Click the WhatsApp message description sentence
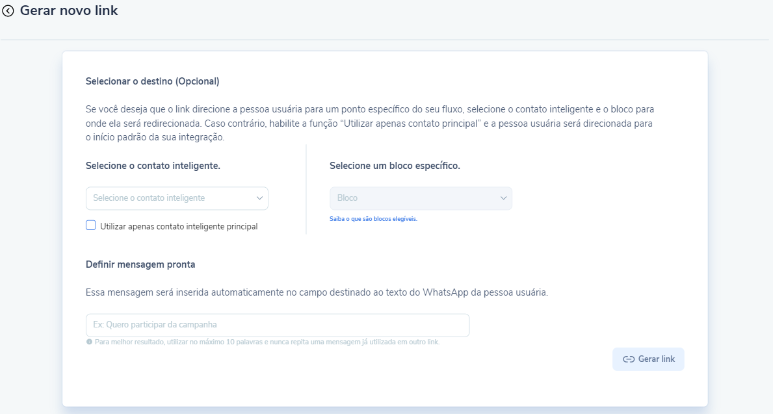The height and width of the screenshot is (416, 773). [317, 293]
